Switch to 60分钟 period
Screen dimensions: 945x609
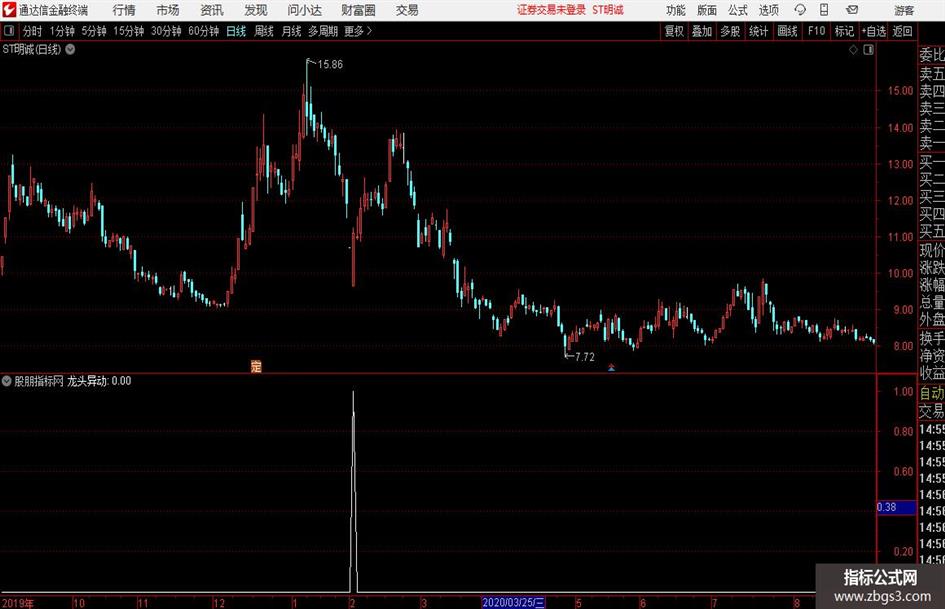point(204,31)
